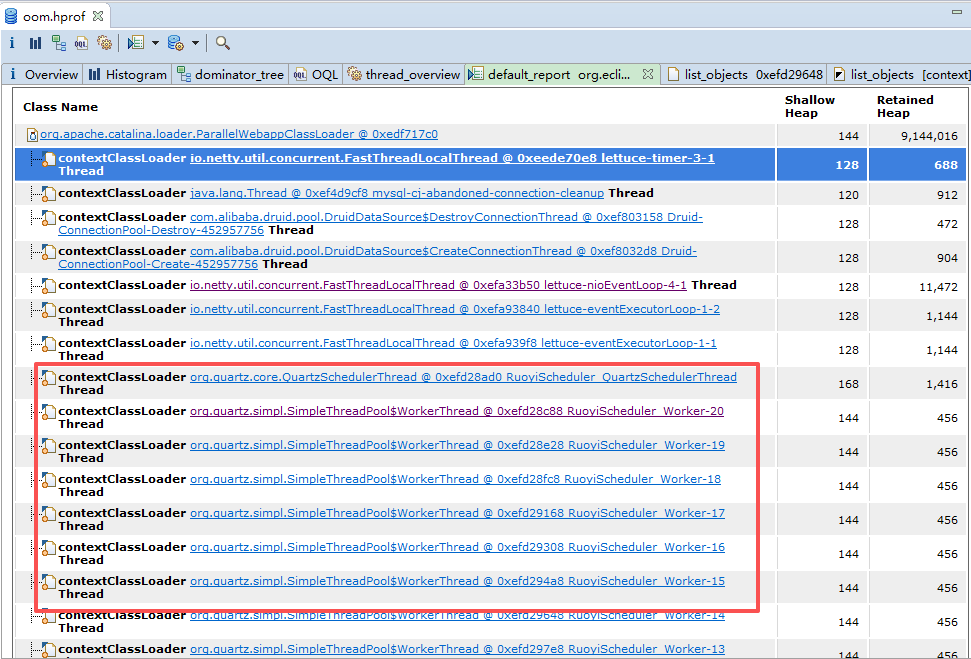Screen dimensions: 971x659
Task: Click the field icon of Druid CreateConnectionThread row
Action: (x=48, y=253)
